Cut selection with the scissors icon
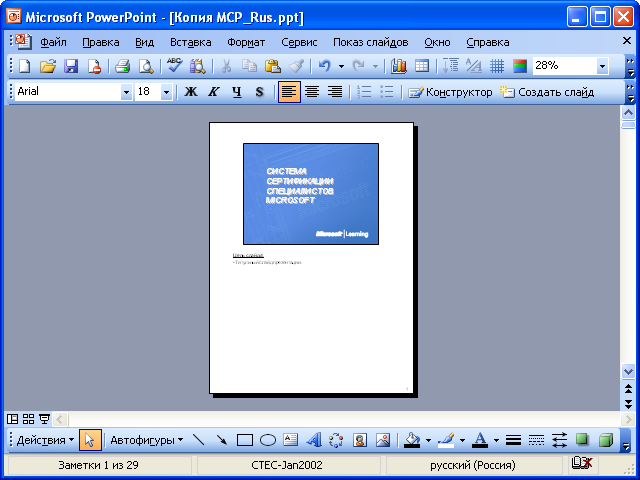The width and height of the screenshot is (640, 480). [x=226, y=66]
